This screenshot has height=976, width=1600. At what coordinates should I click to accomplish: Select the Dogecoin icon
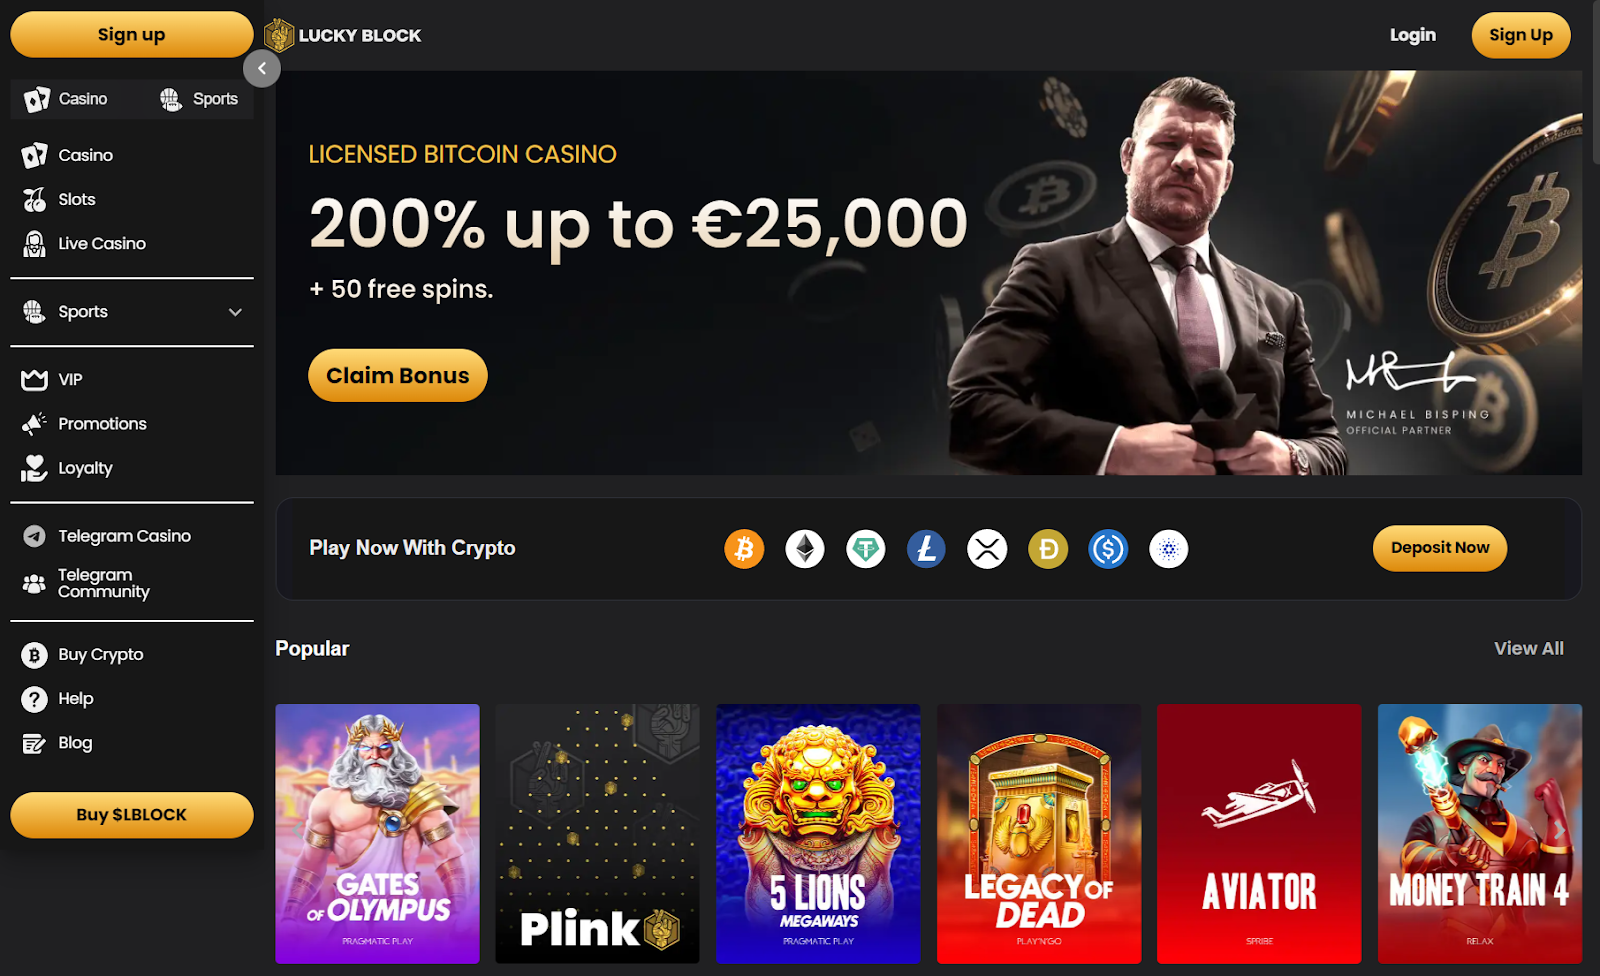1048,549
